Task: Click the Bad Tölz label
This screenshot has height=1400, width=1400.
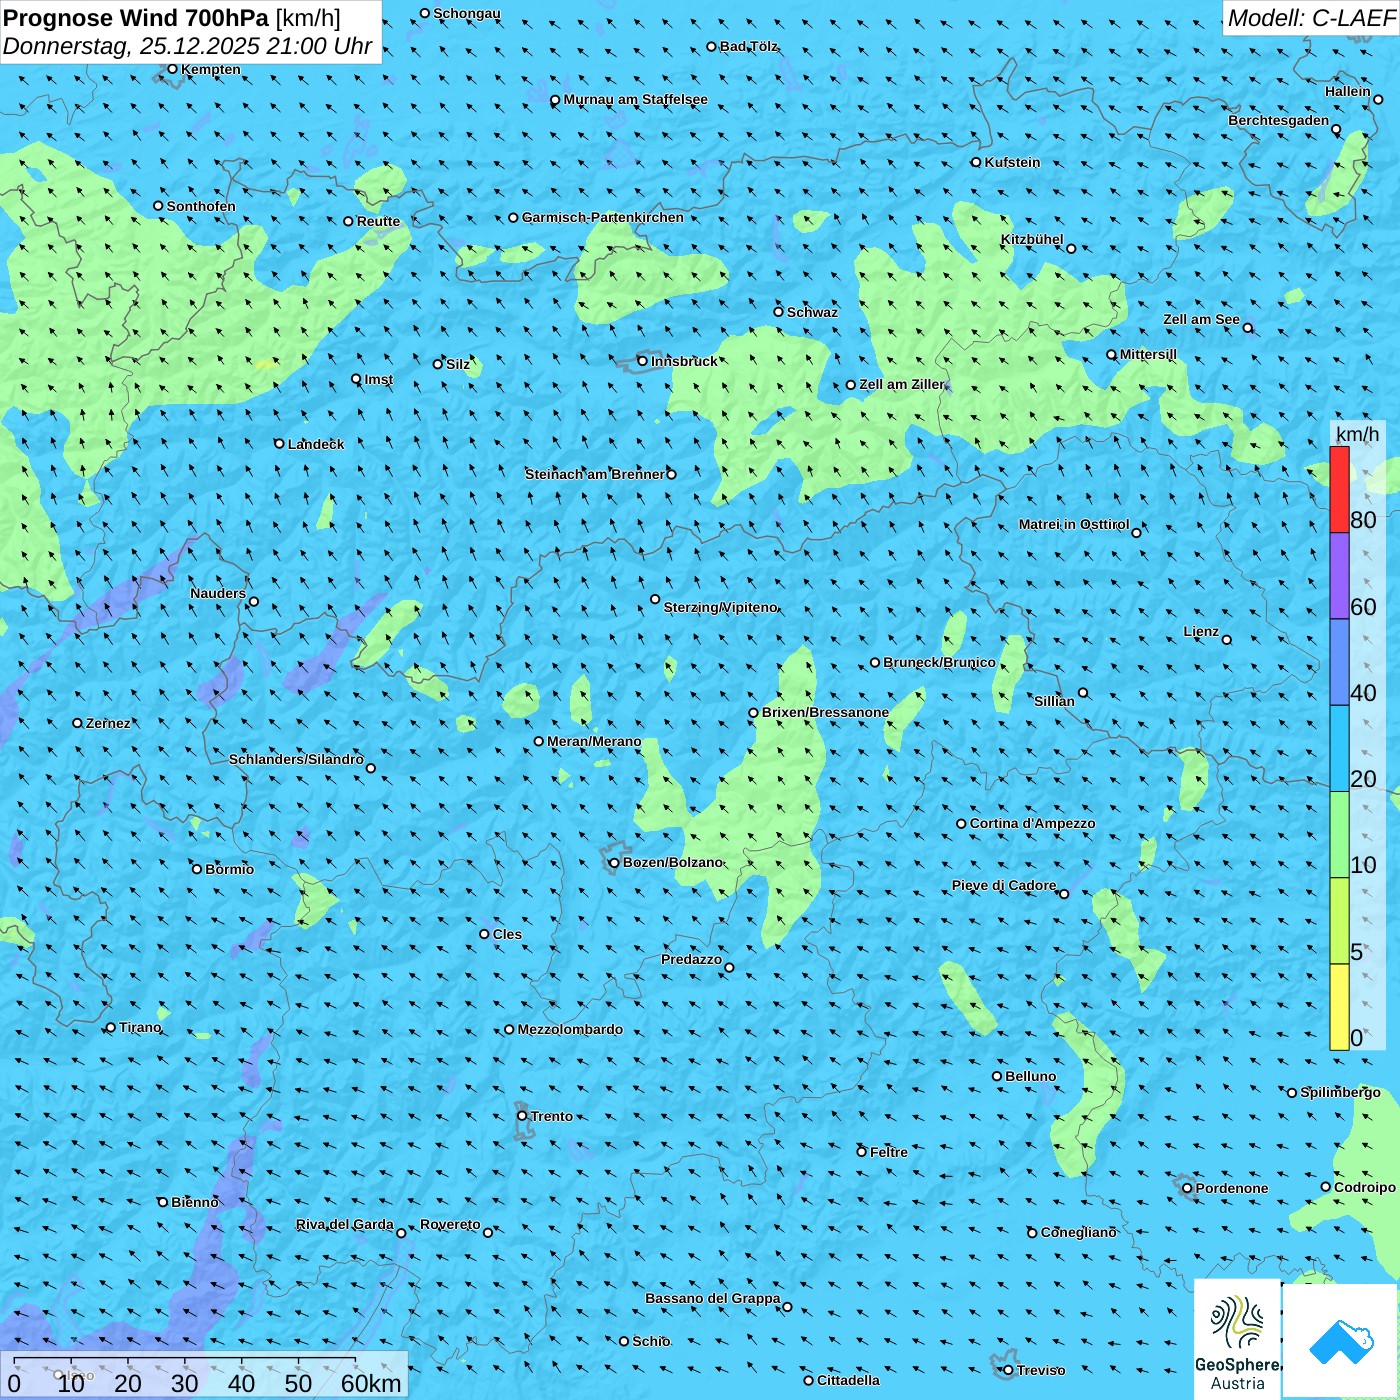Action: pyautogui.click(x=749, y=46)
